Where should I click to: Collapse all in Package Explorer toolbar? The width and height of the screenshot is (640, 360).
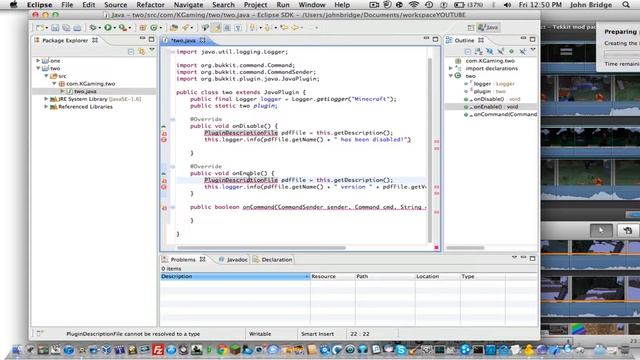[131, 51]
